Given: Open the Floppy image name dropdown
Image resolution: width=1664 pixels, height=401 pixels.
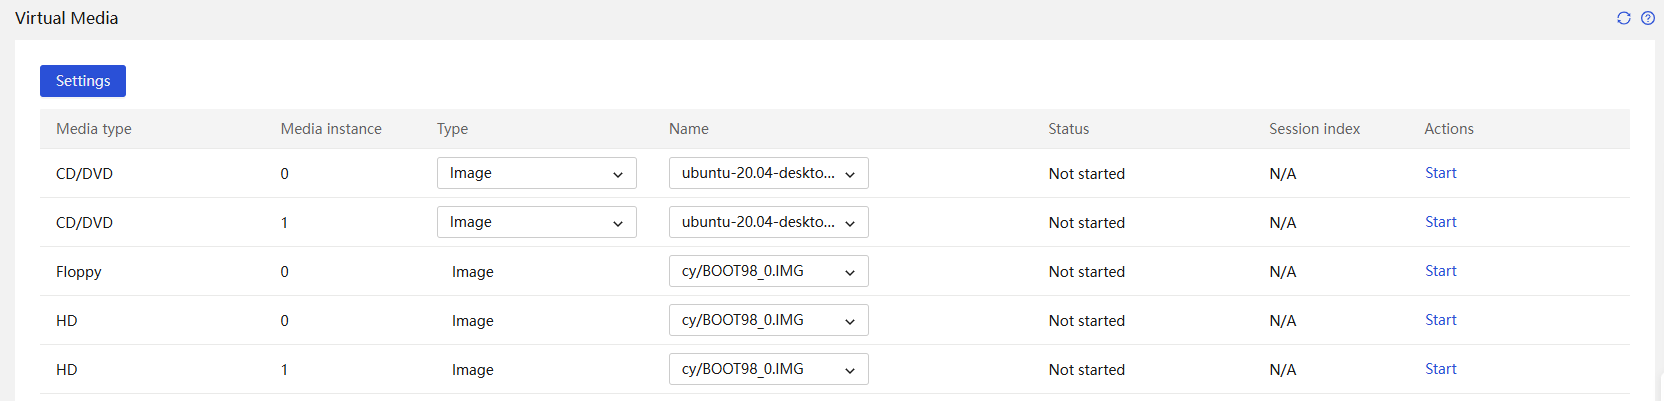Looking at the screenshot, I should 769,271.
